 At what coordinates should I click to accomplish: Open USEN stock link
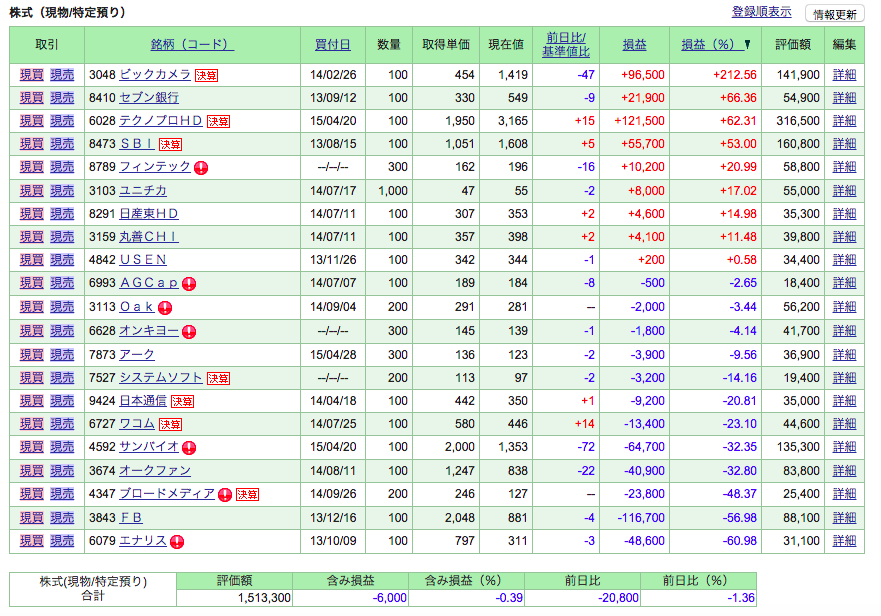click(143, 260)
